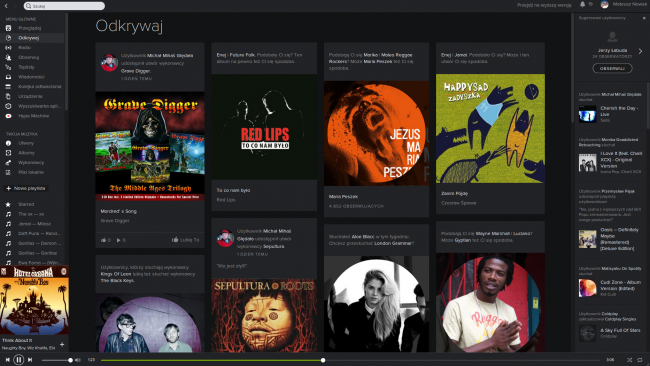The image size is (650, 366).
Task: Click the Obserwuj button for Jerzy Łabuda
Action: point(612,68)
